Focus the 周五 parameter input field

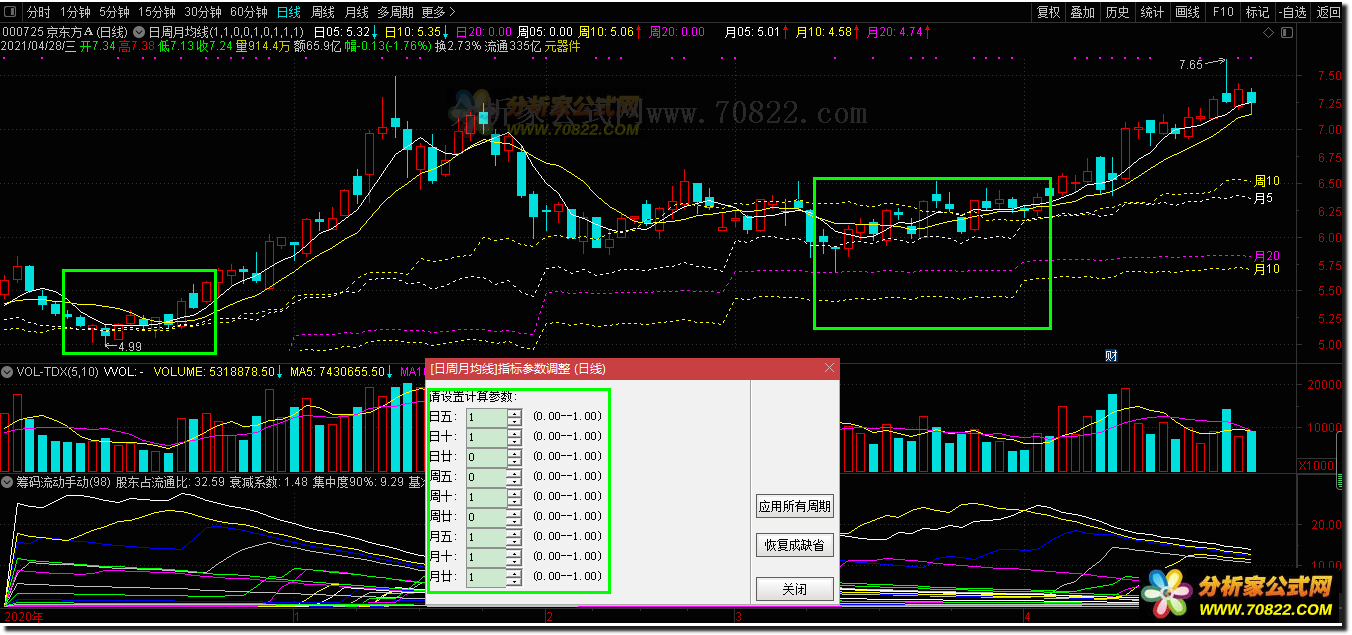point(486,476)
